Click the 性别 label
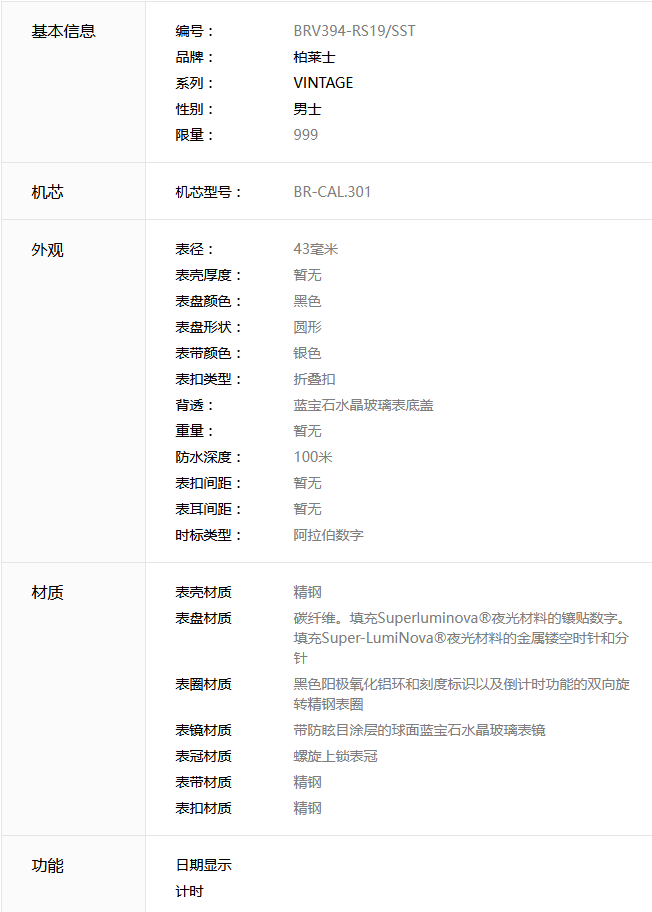This screenshot has width=652, height=912. [195, 109]
